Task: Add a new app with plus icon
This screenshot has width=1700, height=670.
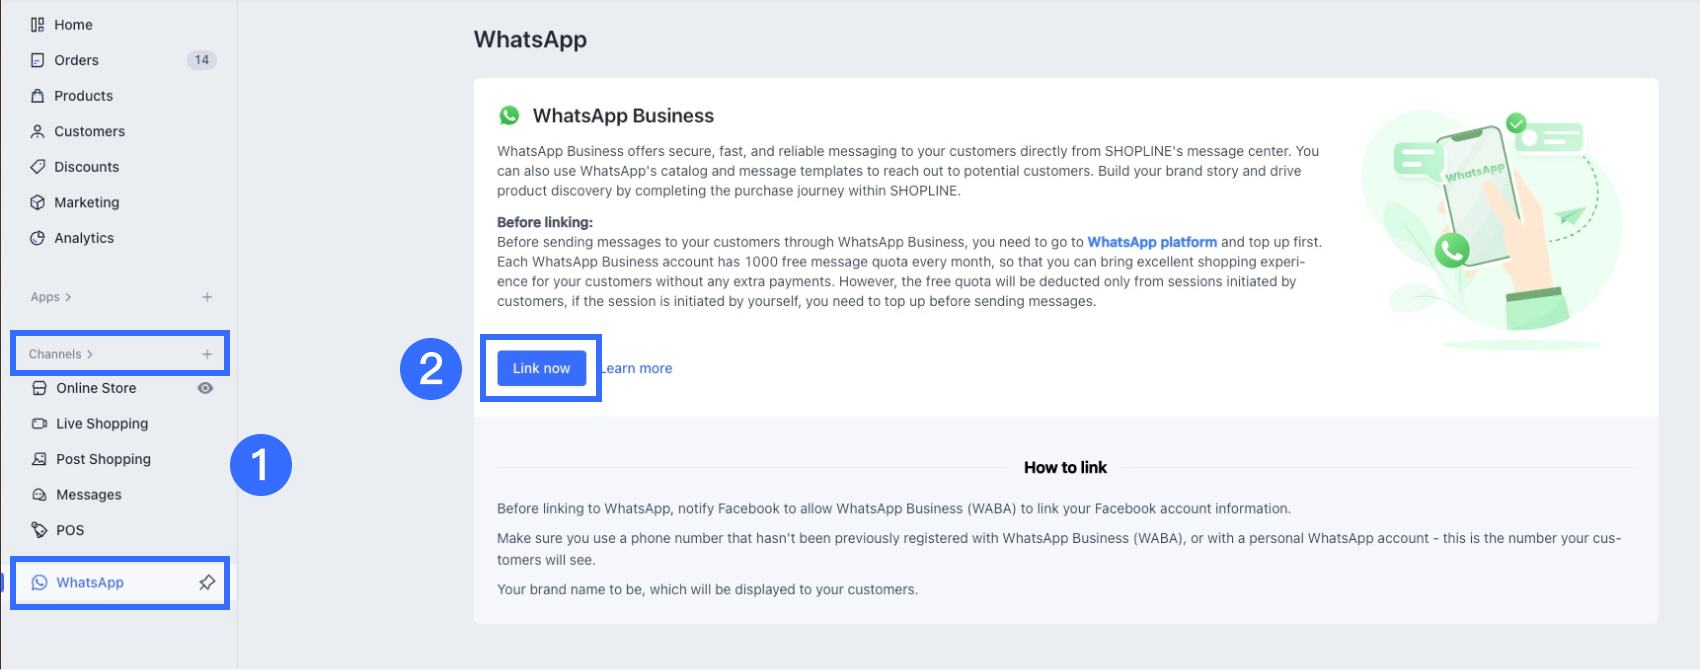Action: [x=207, y=297]
